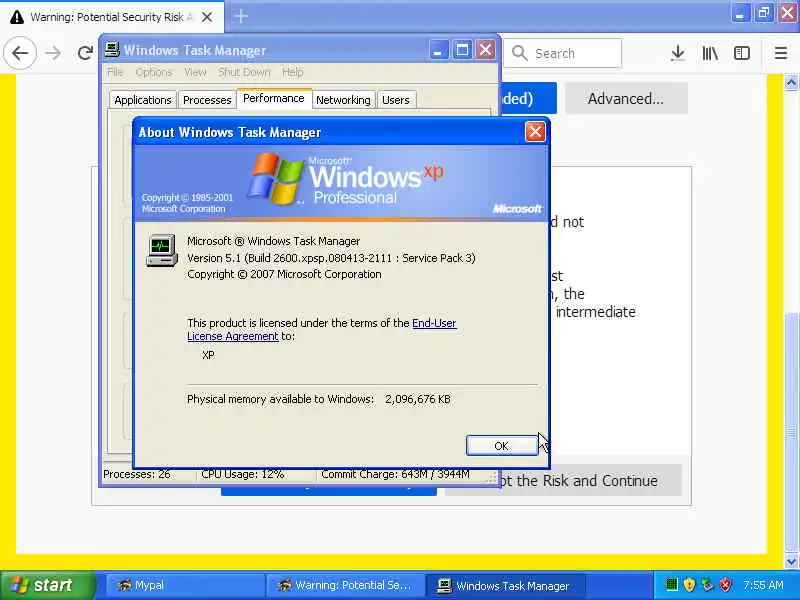Click OK in About Windows Task Manager

pos(502,446)
